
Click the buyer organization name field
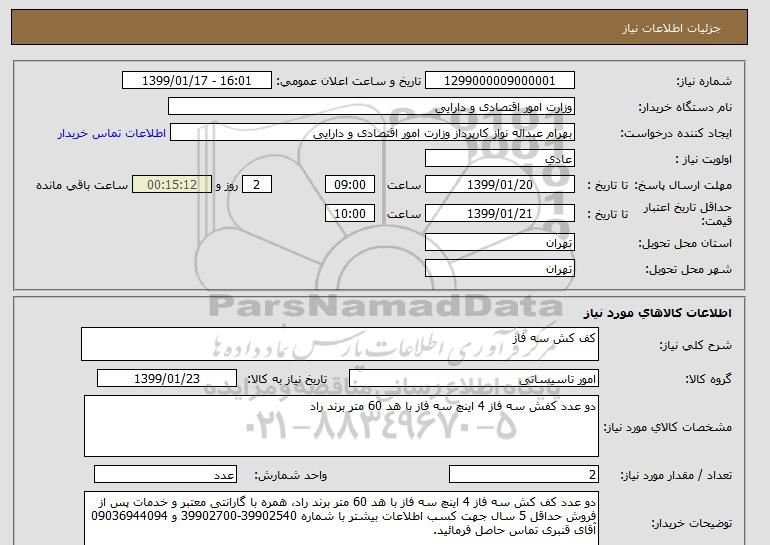(x=371, y=107)
